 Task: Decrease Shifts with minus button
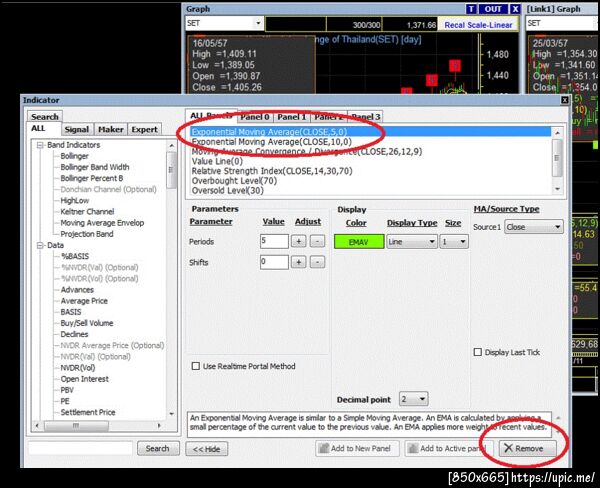tap(317, 263)
